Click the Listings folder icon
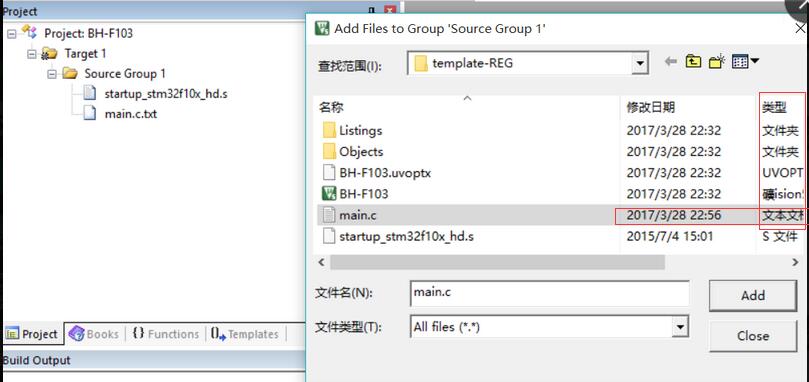This screenshot has height=382, width=809. tap(329, 130)
